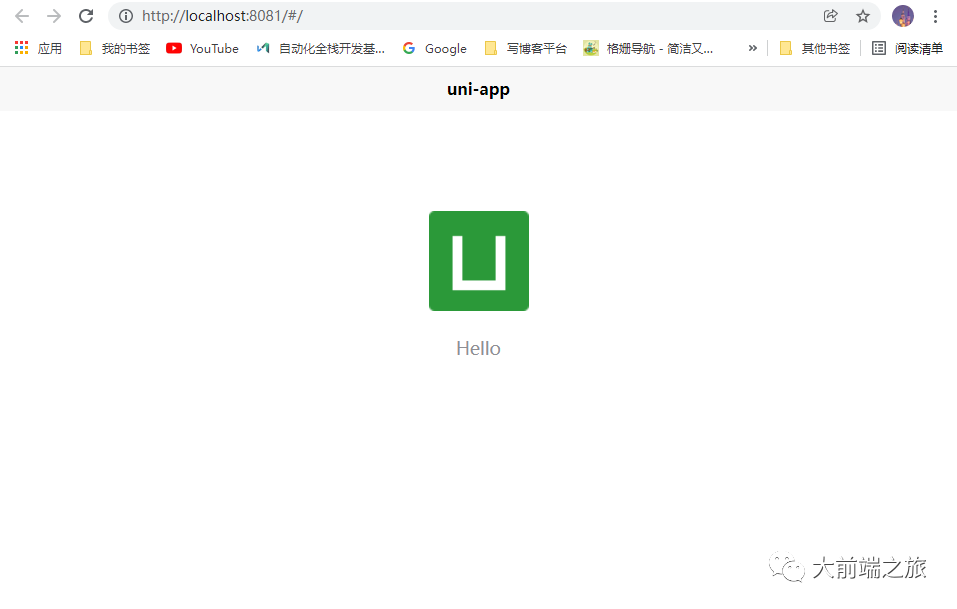Click inside the address bar
Viewport: 957px width, 609px height.
(400, 16)
